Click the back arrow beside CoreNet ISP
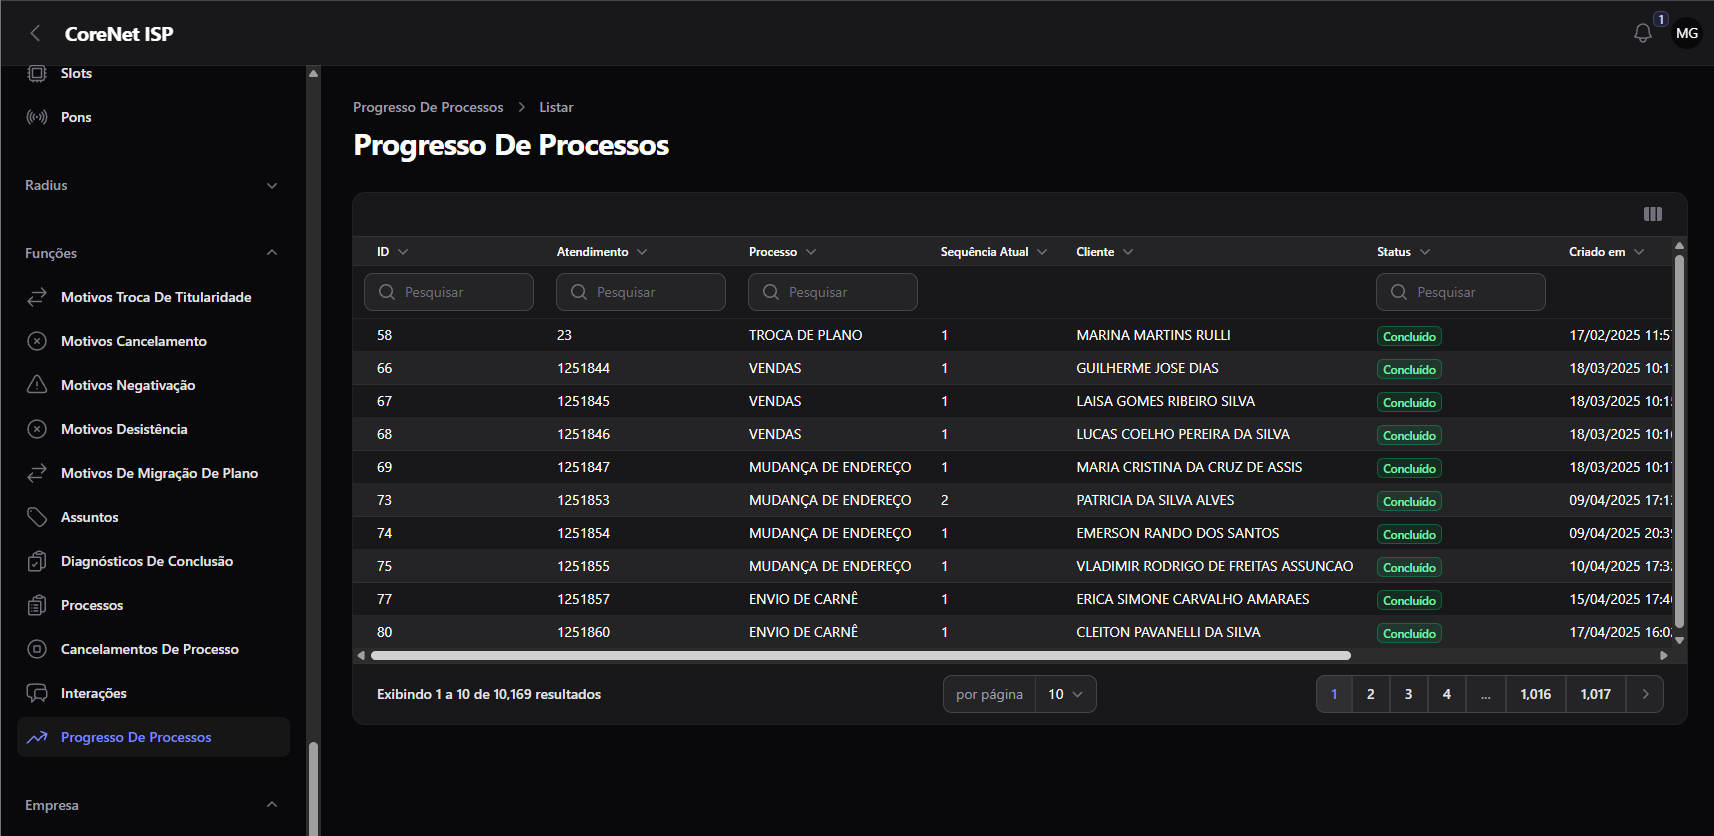Screen dimensions: 1714x836 35,33
